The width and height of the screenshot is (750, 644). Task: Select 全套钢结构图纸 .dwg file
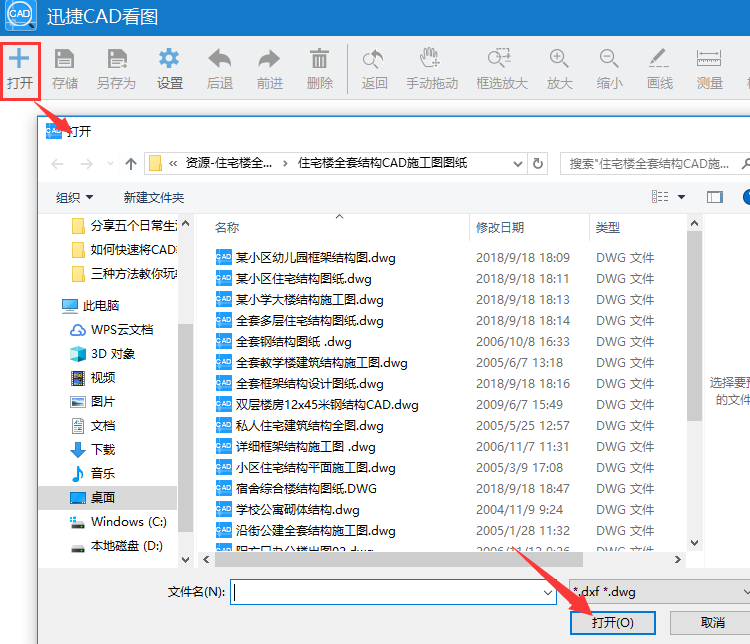point(284,342)
